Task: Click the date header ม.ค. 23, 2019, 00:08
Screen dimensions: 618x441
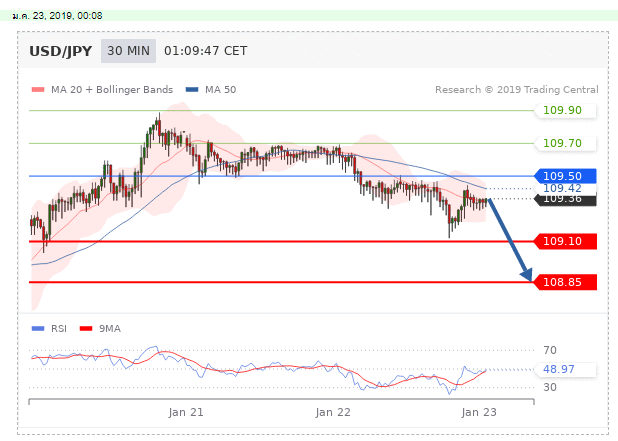Action: [x=57, y=16]
